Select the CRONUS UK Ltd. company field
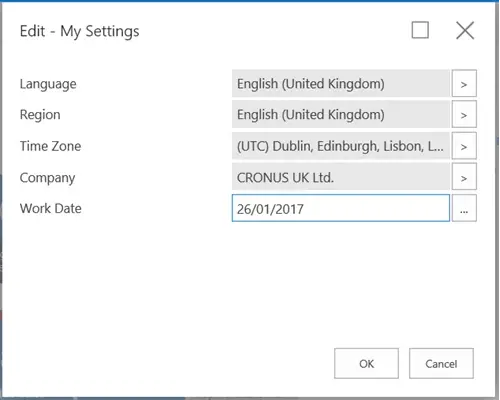 (341, 177)
